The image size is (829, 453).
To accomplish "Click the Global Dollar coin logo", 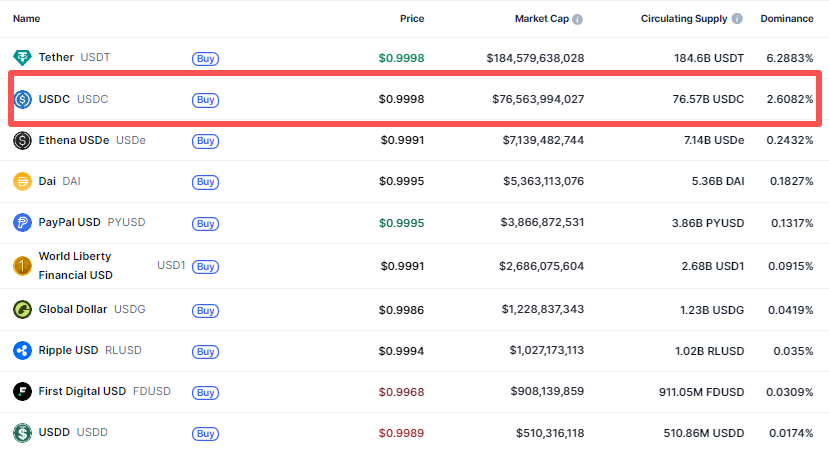I will click(x=22, y=310).
